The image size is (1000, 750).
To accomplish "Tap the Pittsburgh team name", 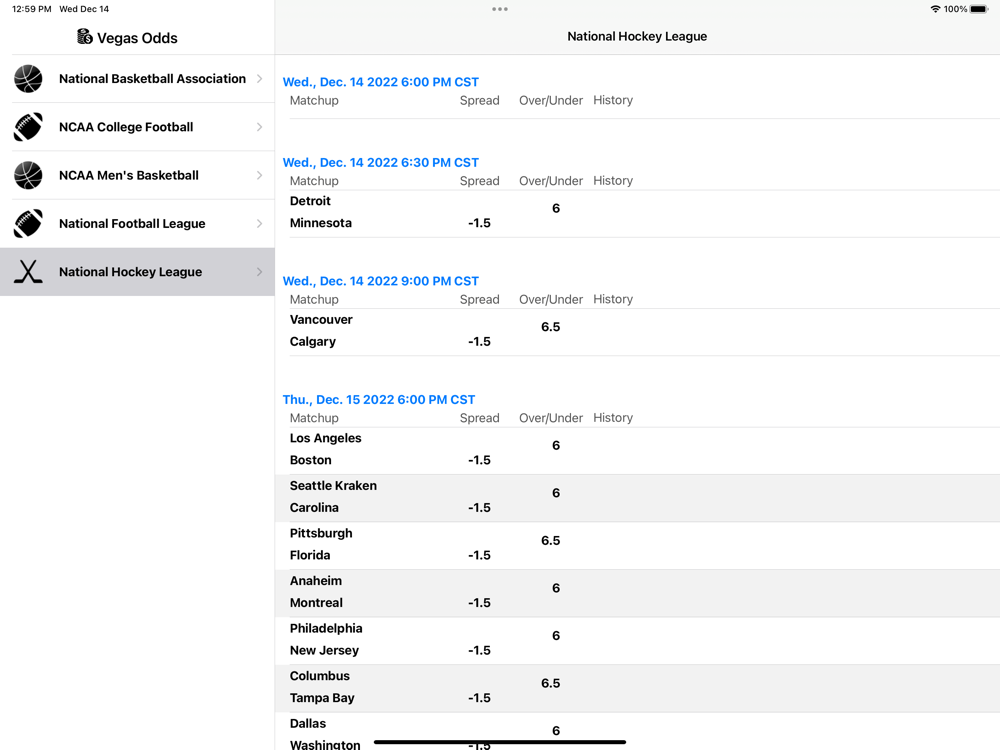I will tap(321, 533).
